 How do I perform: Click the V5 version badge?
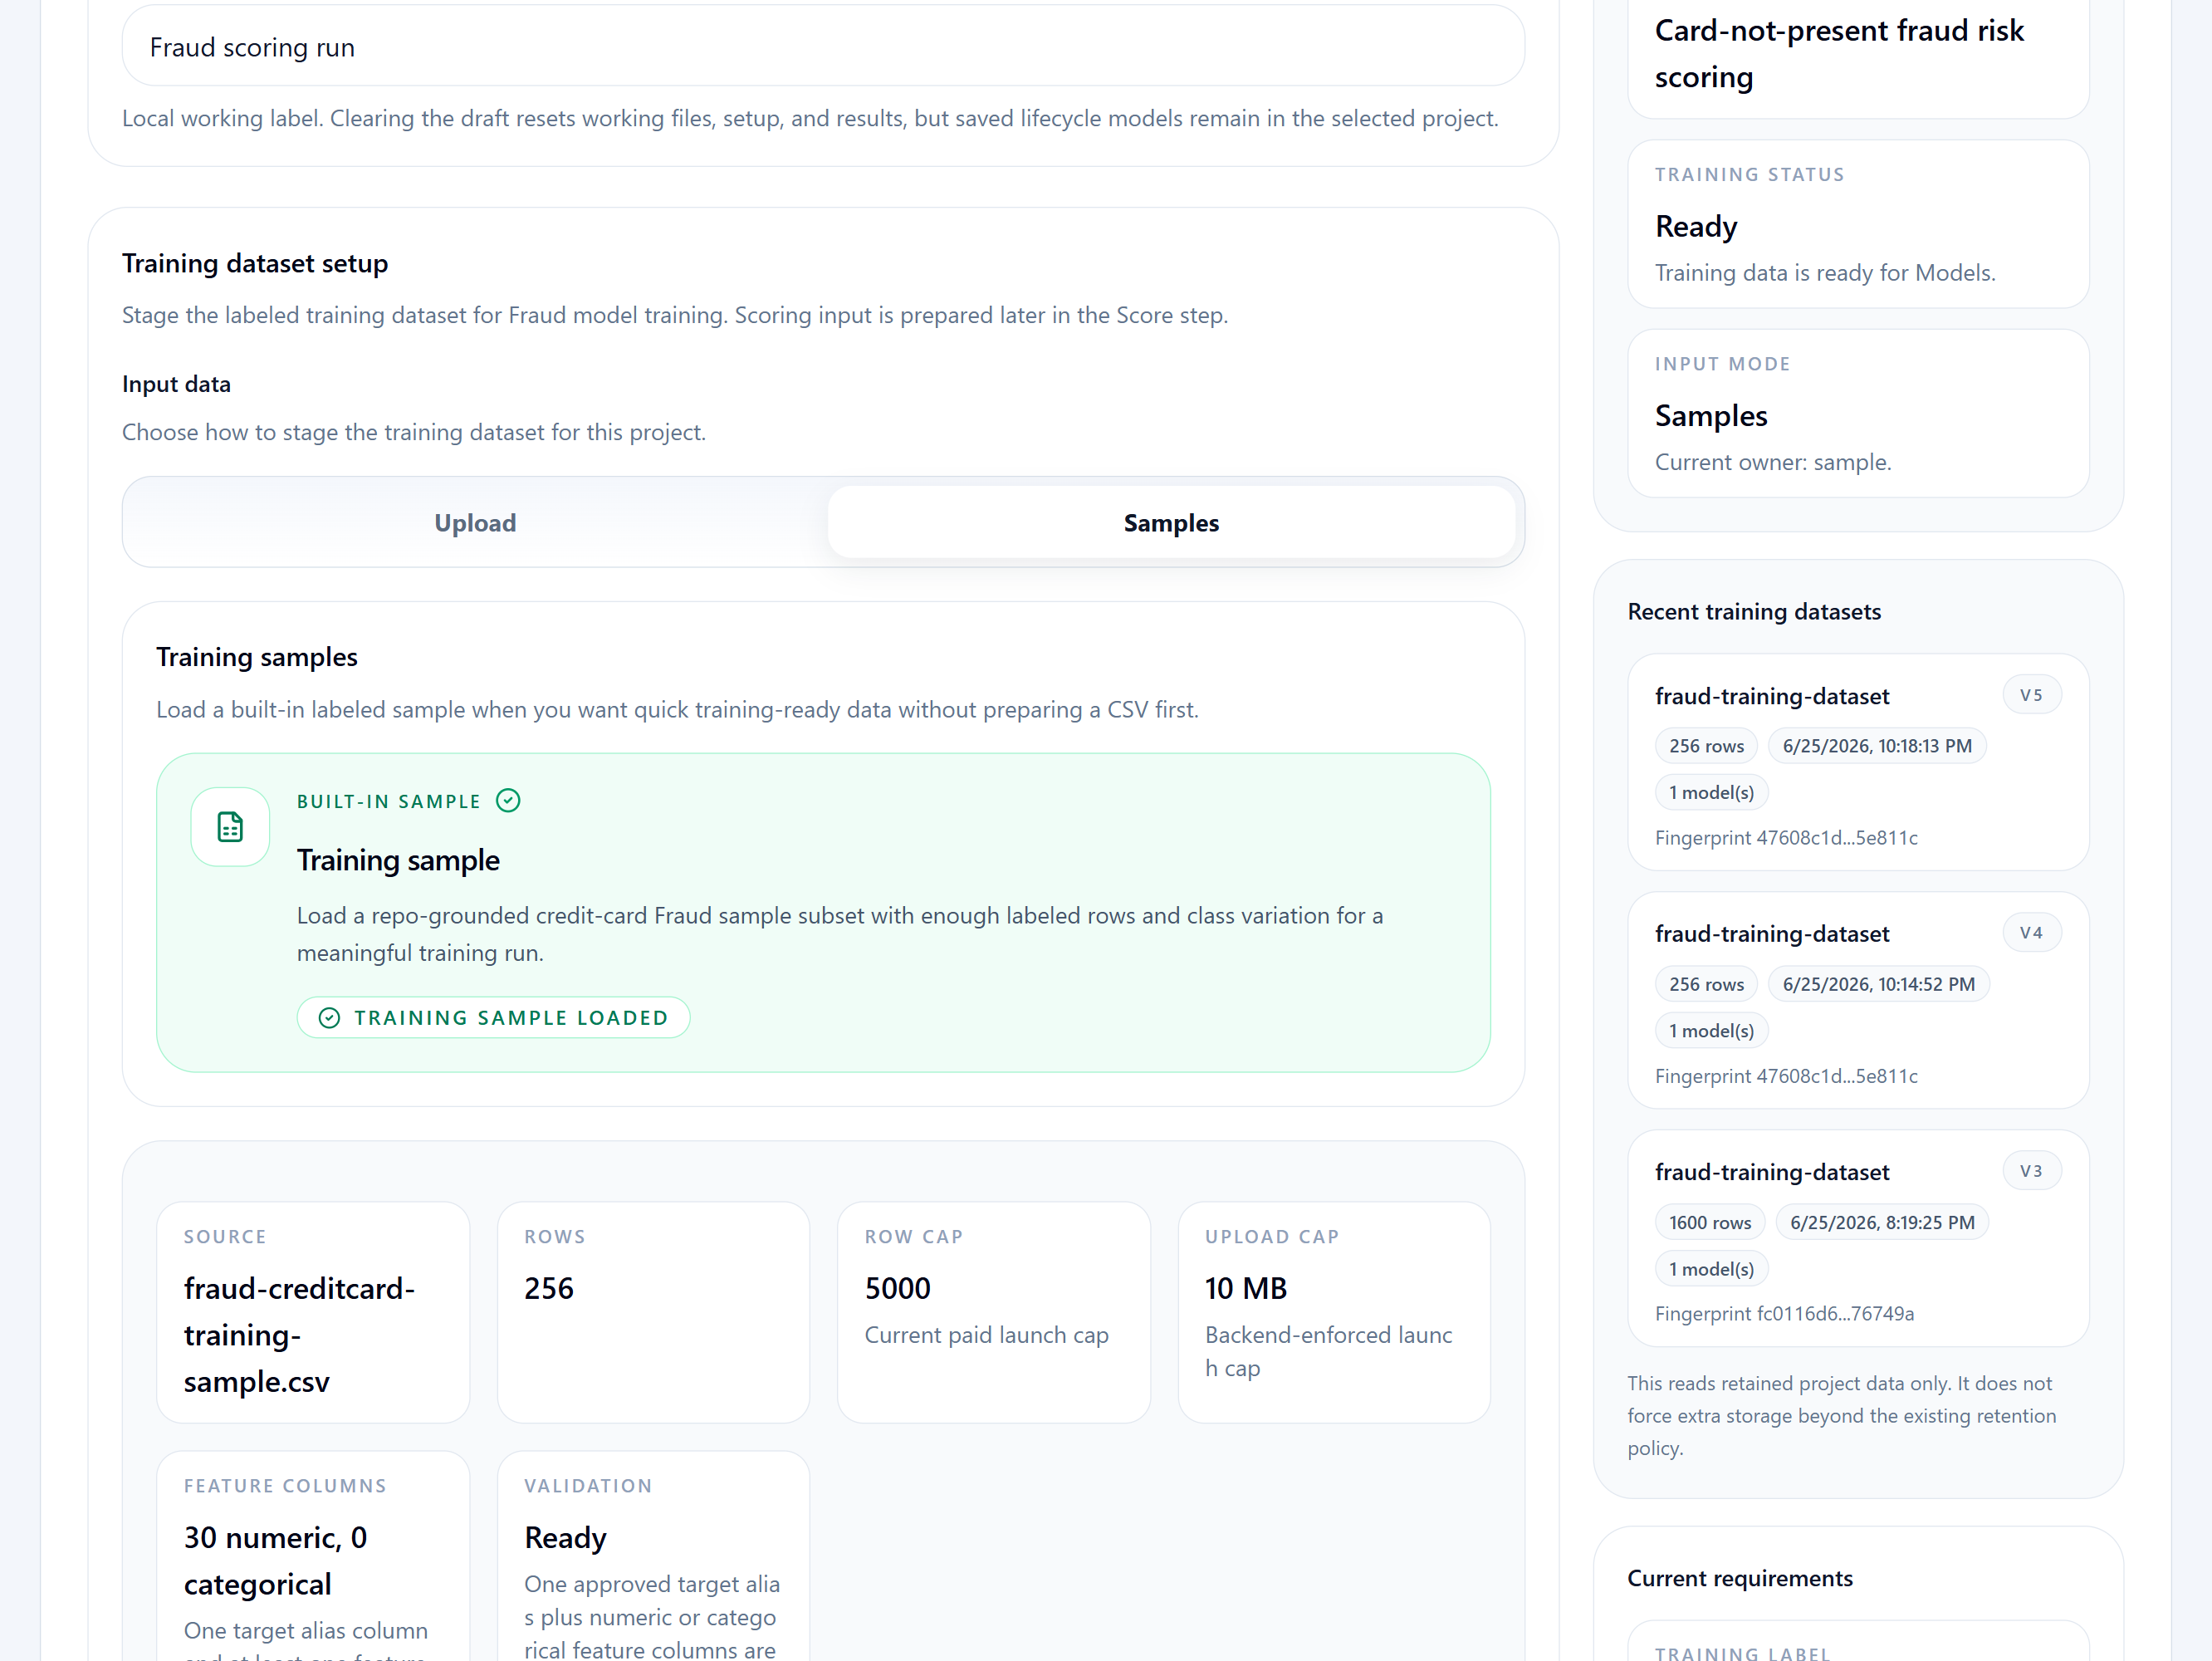[2031, 695]
